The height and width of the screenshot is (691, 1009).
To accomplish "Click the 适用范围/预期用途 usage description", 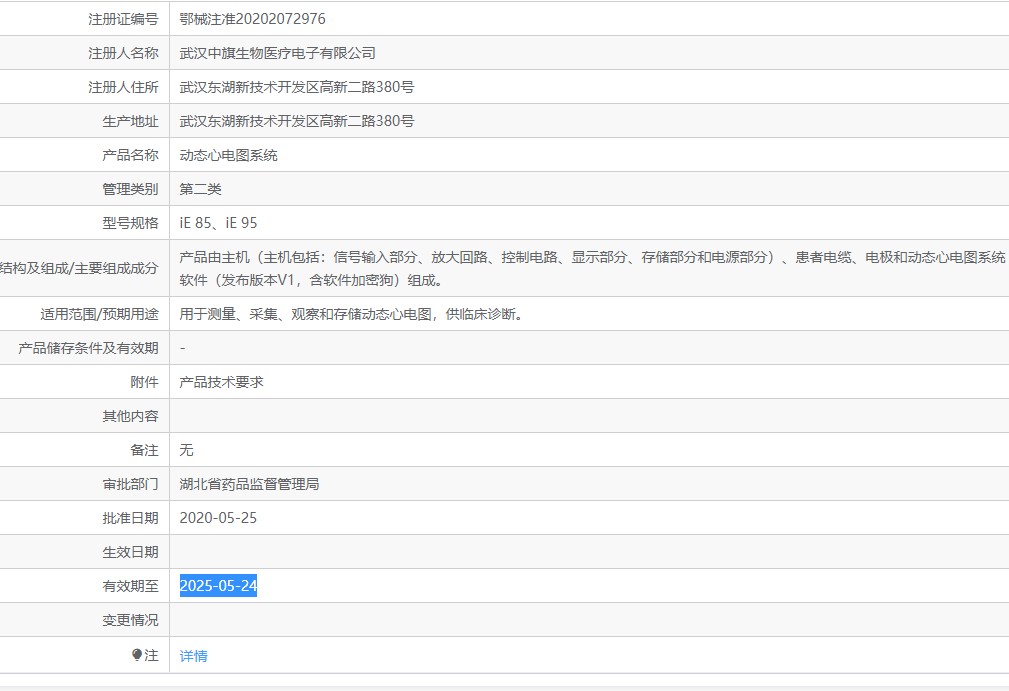I will [351, 314].
